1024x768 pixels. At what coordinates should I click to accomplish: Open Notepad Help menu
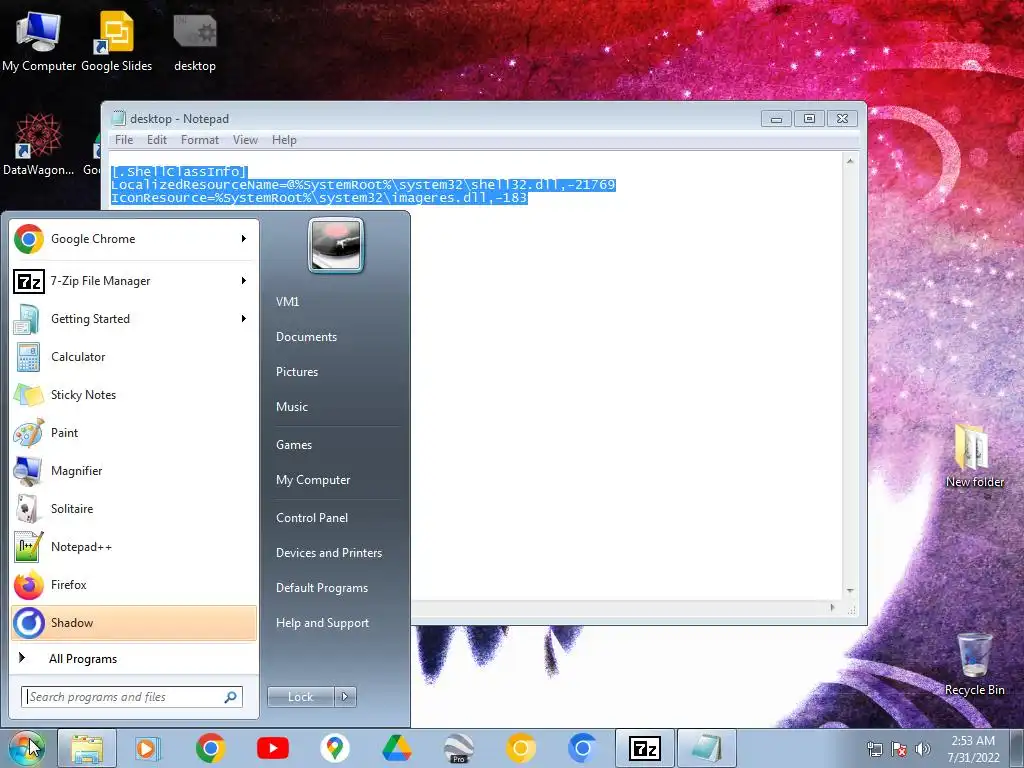284,140
